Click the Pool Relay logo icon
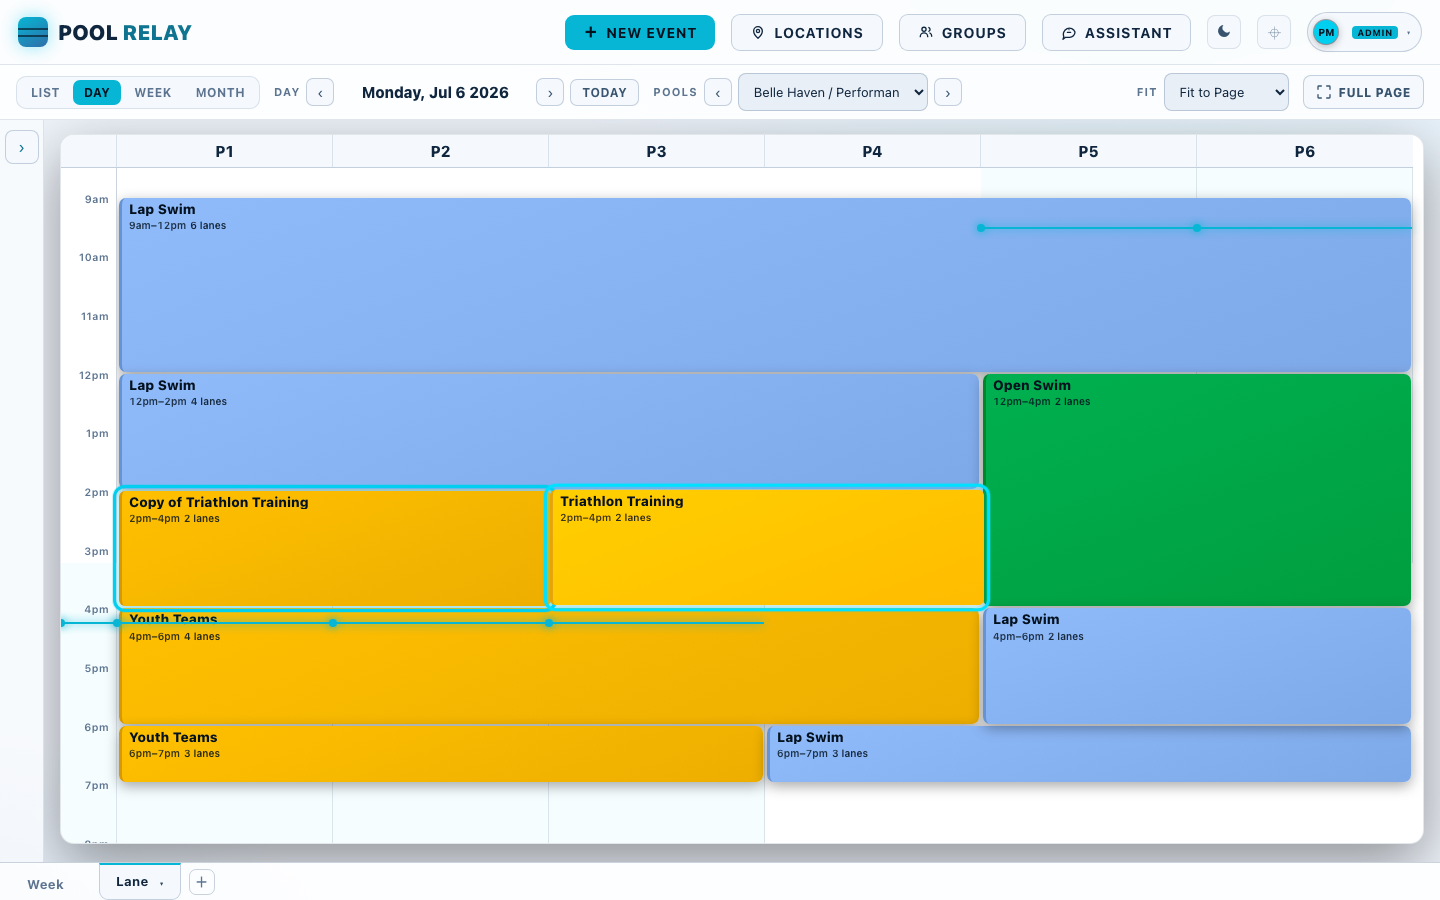Viewport: 1440px width, 900px height. click(x=33, y=32)
